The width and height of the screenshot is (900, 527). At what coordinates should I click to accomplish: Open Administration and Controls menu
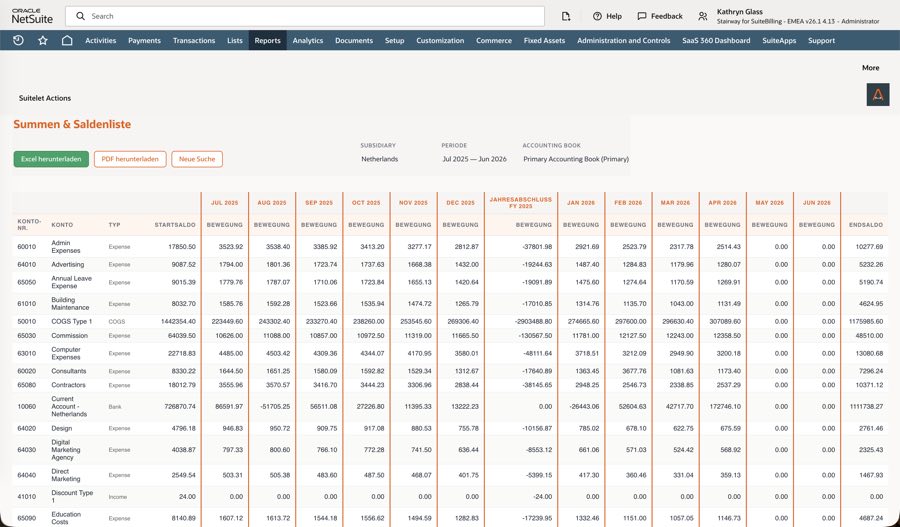623,41
